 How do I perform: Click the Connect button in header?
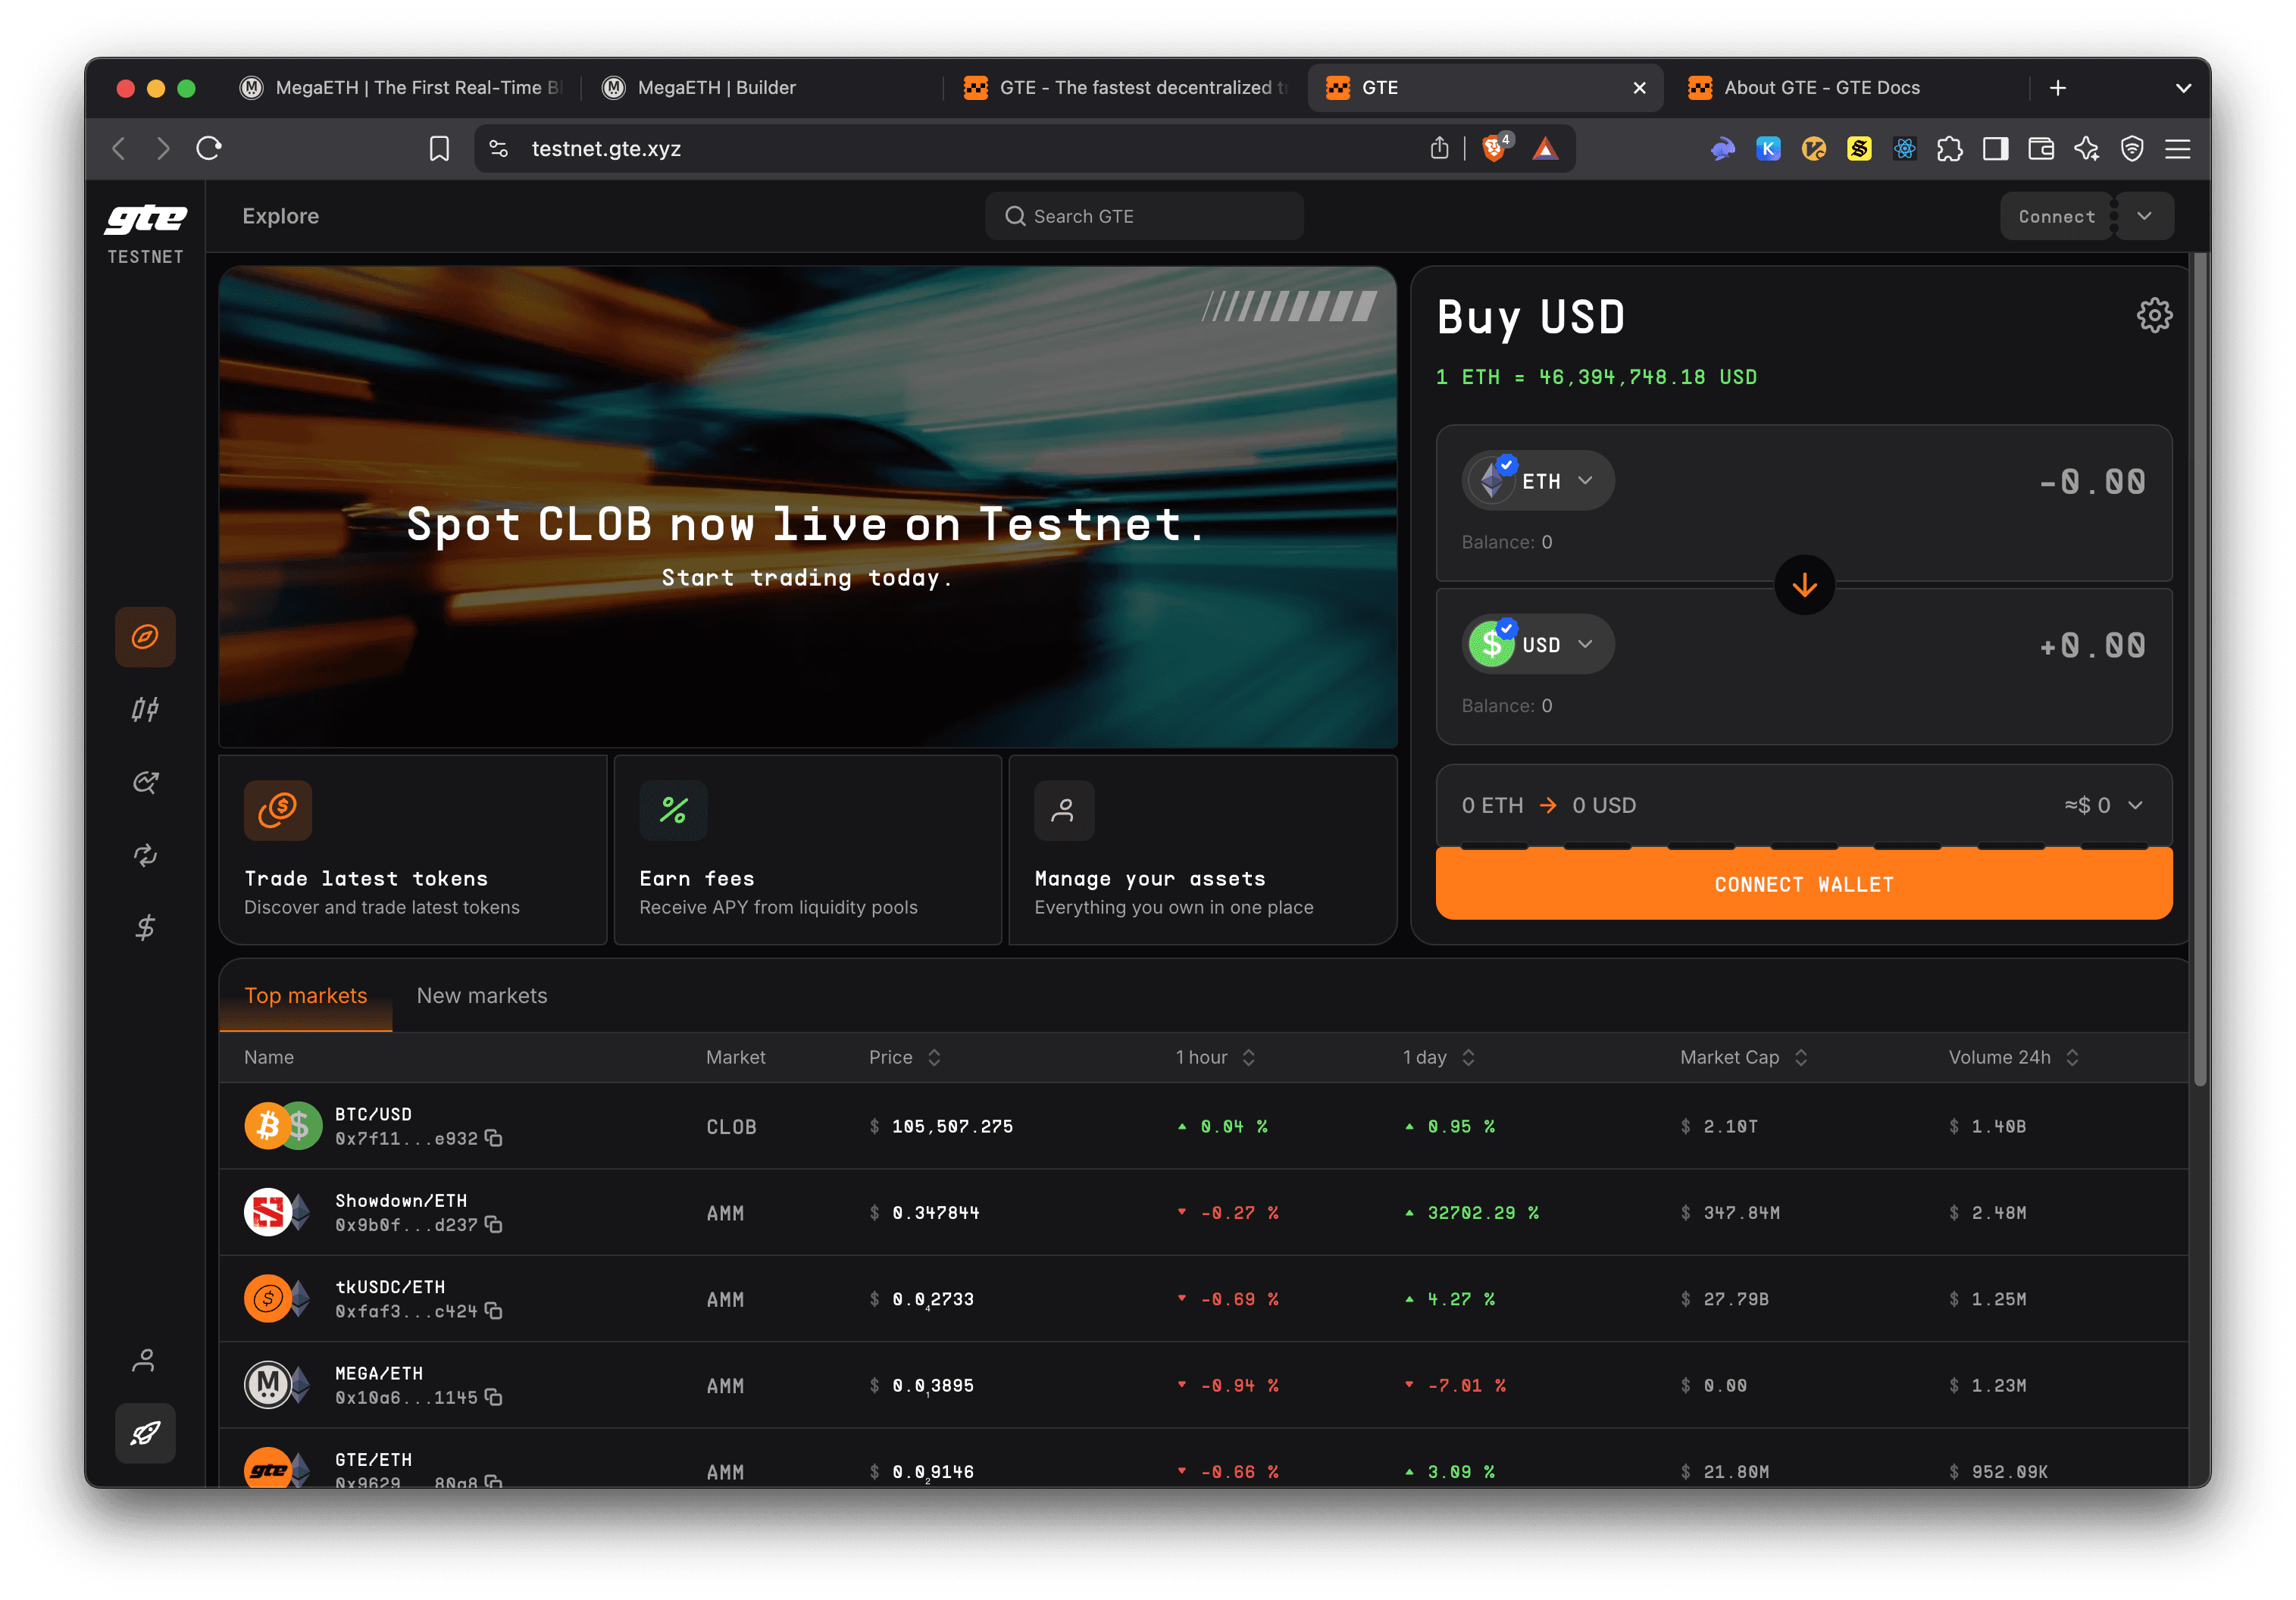[x=2056, y=216]
